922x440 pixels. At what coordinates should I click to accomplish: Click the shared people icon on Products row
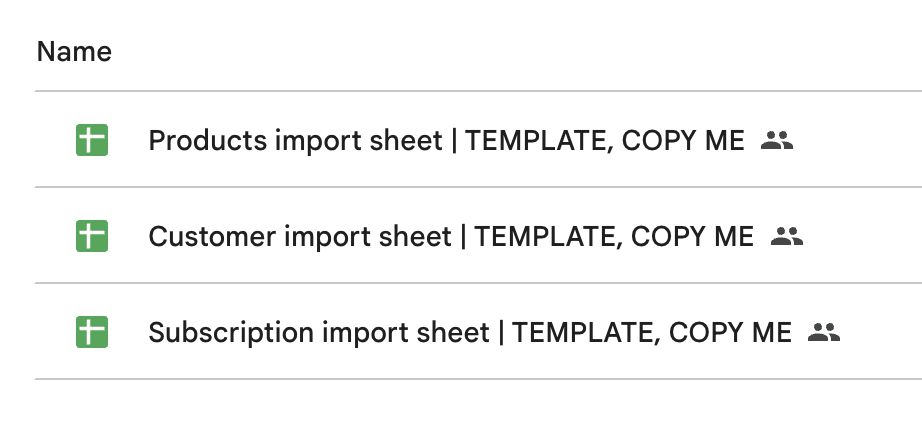[x=776, y=140]
